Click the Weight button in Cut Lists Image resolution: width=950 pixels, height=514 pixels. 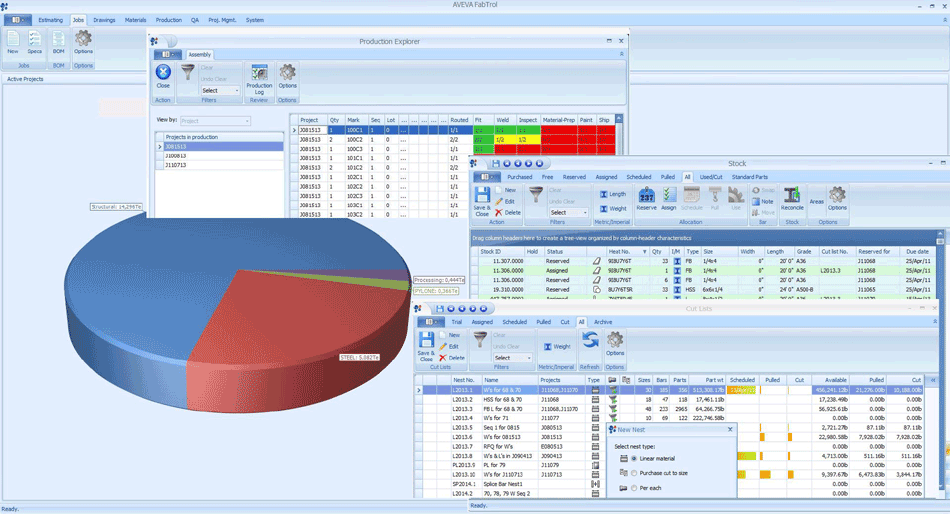pos(557,347)
